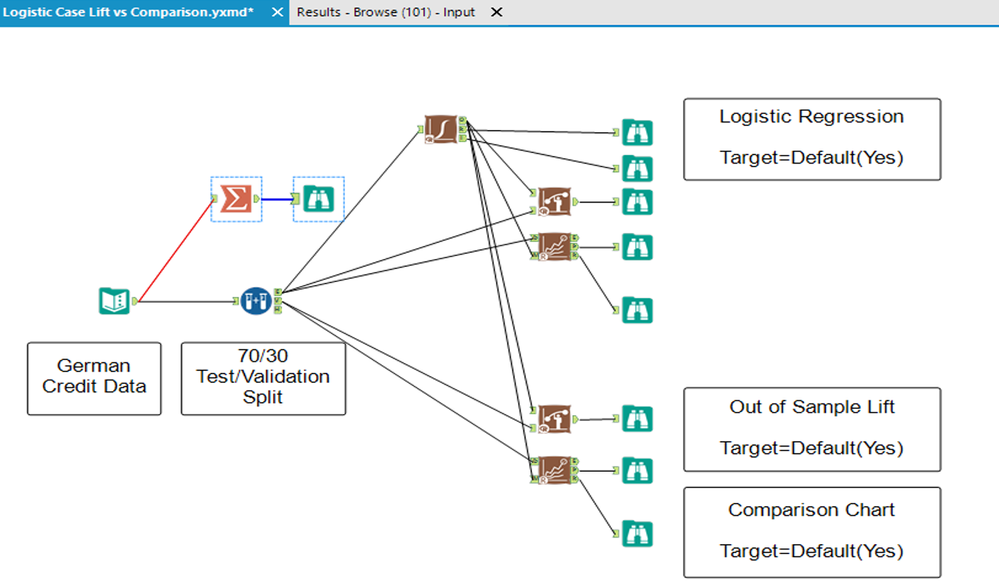Select the Browse tool after the upper Lift Chart

pos(637,202)
